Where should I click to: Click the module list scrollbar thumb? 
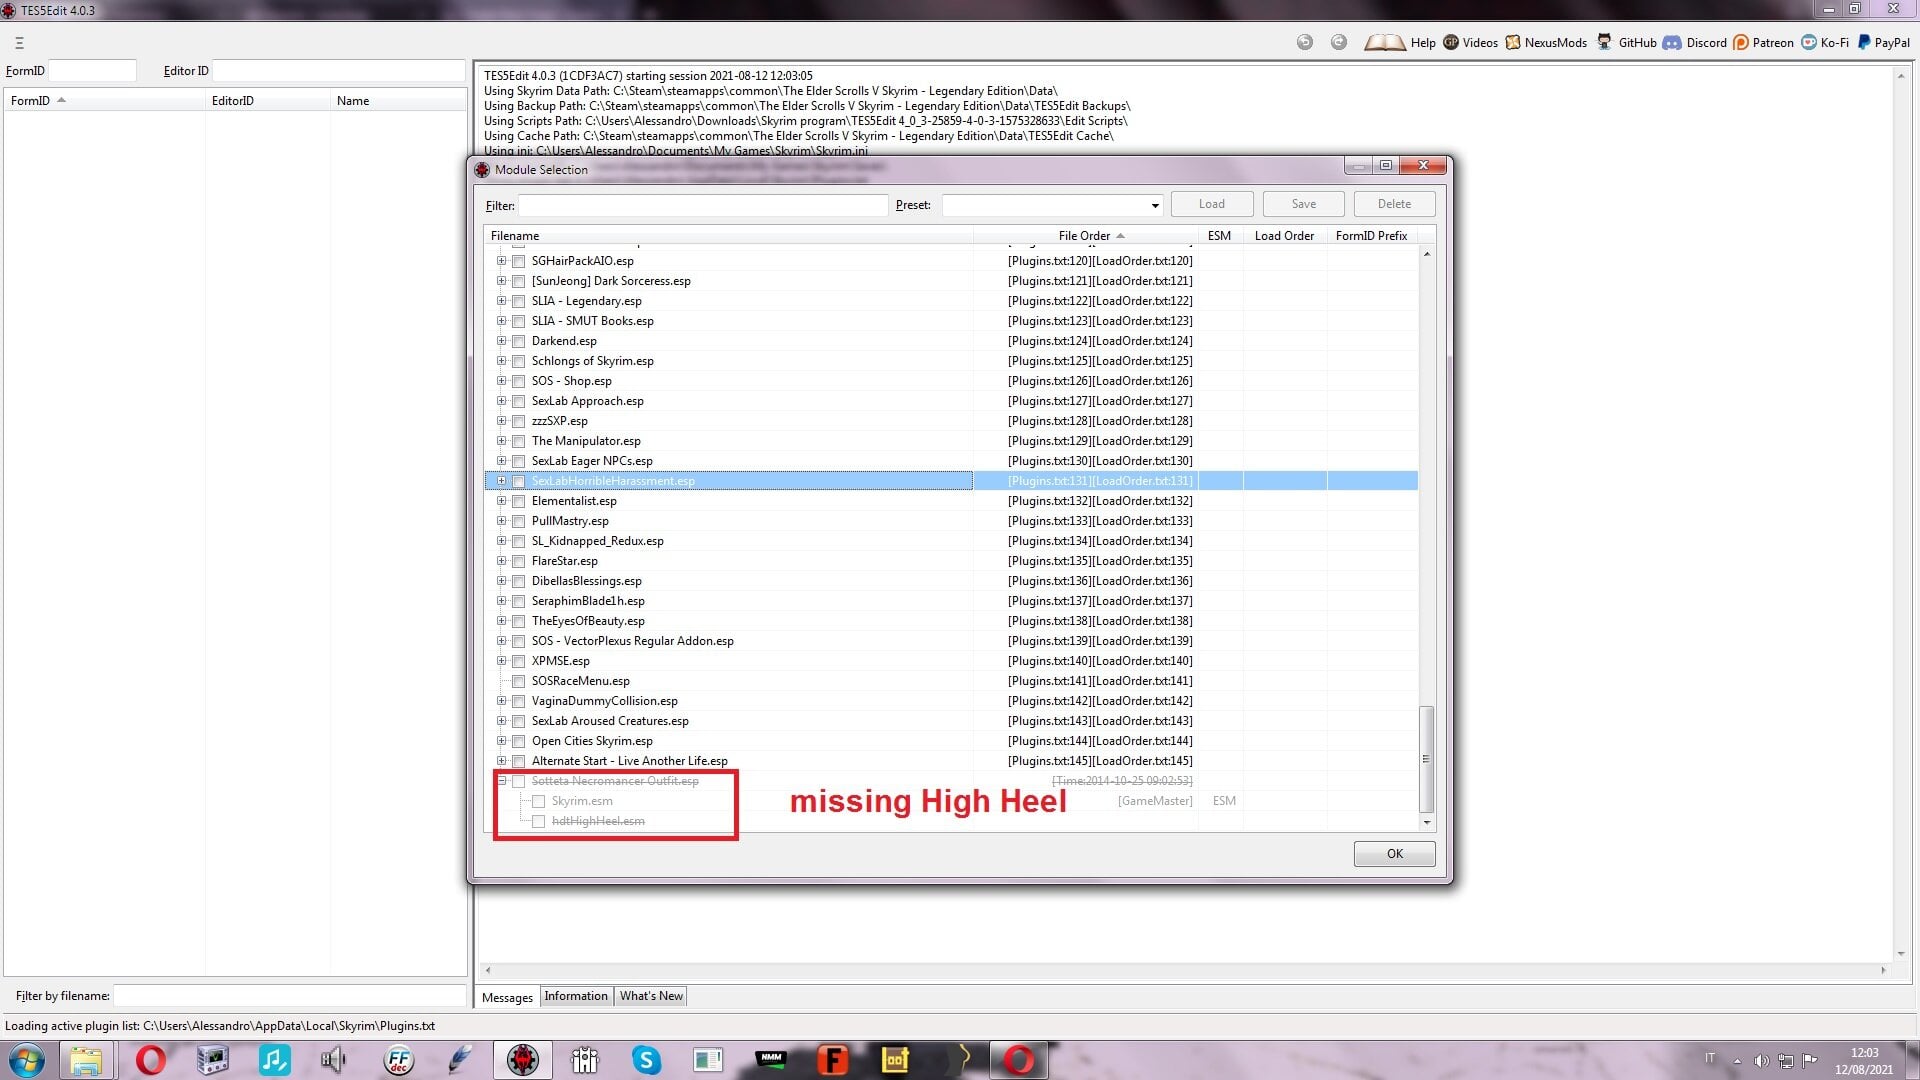[1426, 760]
